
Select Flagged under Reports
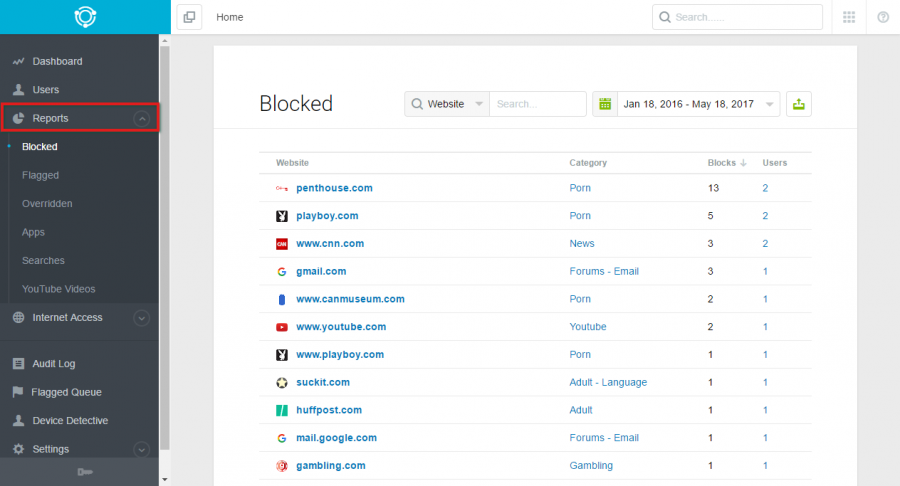click(40, 175)
